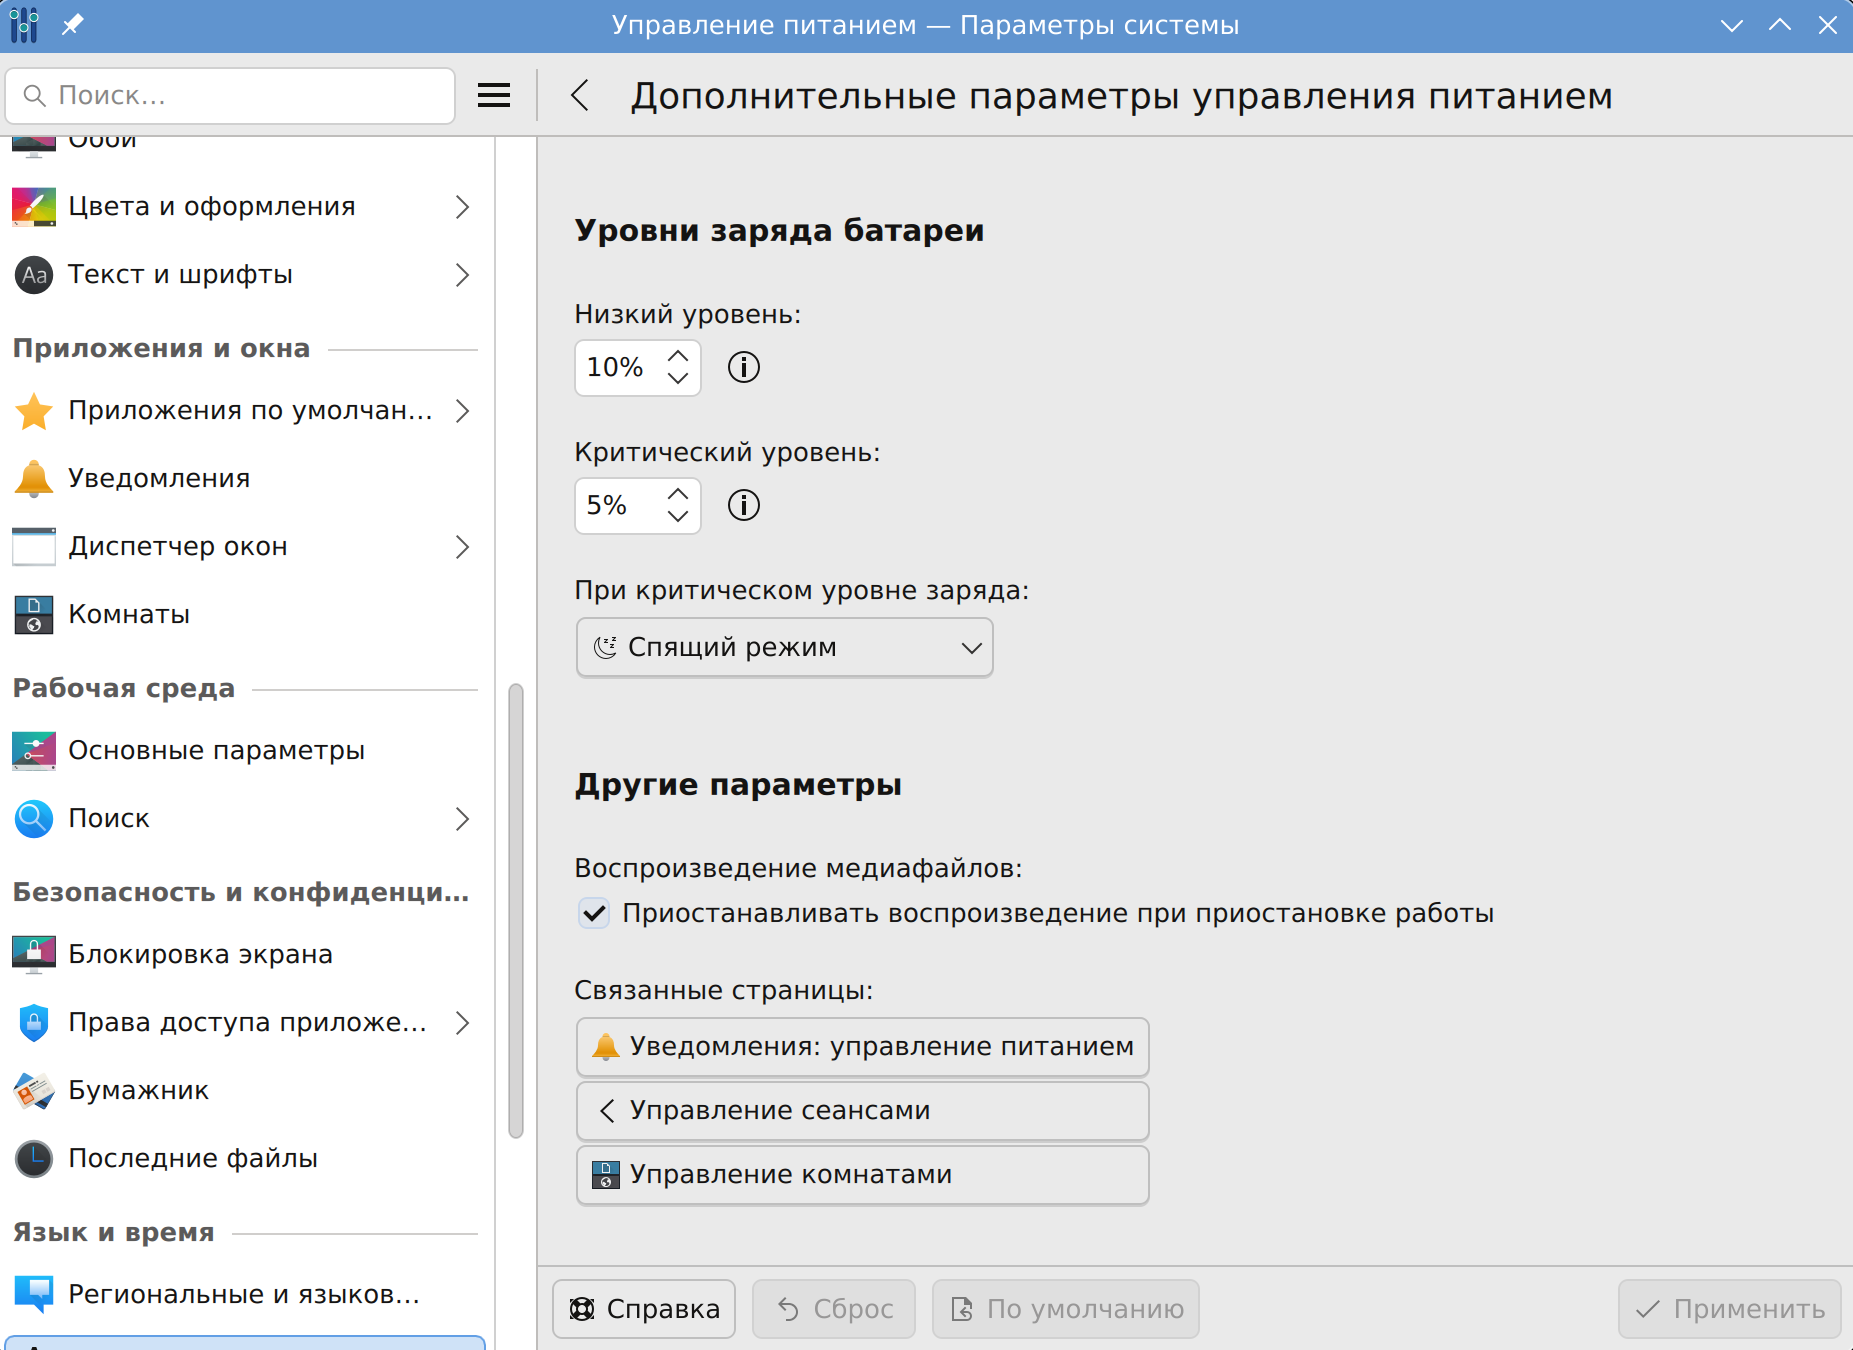Expand the Цвета и оформления chevron
The image size is (1853, 1350).
pos(462,207)
